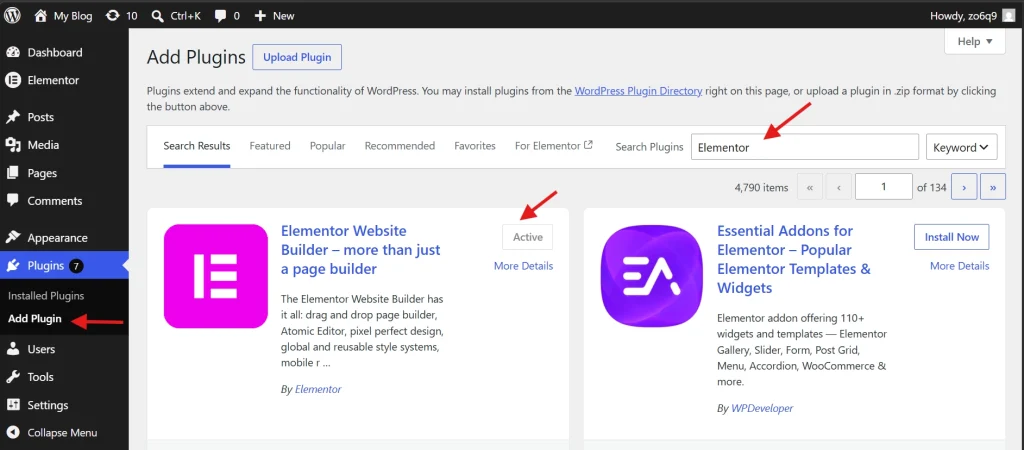
Task: Open the Elementor author link
Action: [318, 389]
